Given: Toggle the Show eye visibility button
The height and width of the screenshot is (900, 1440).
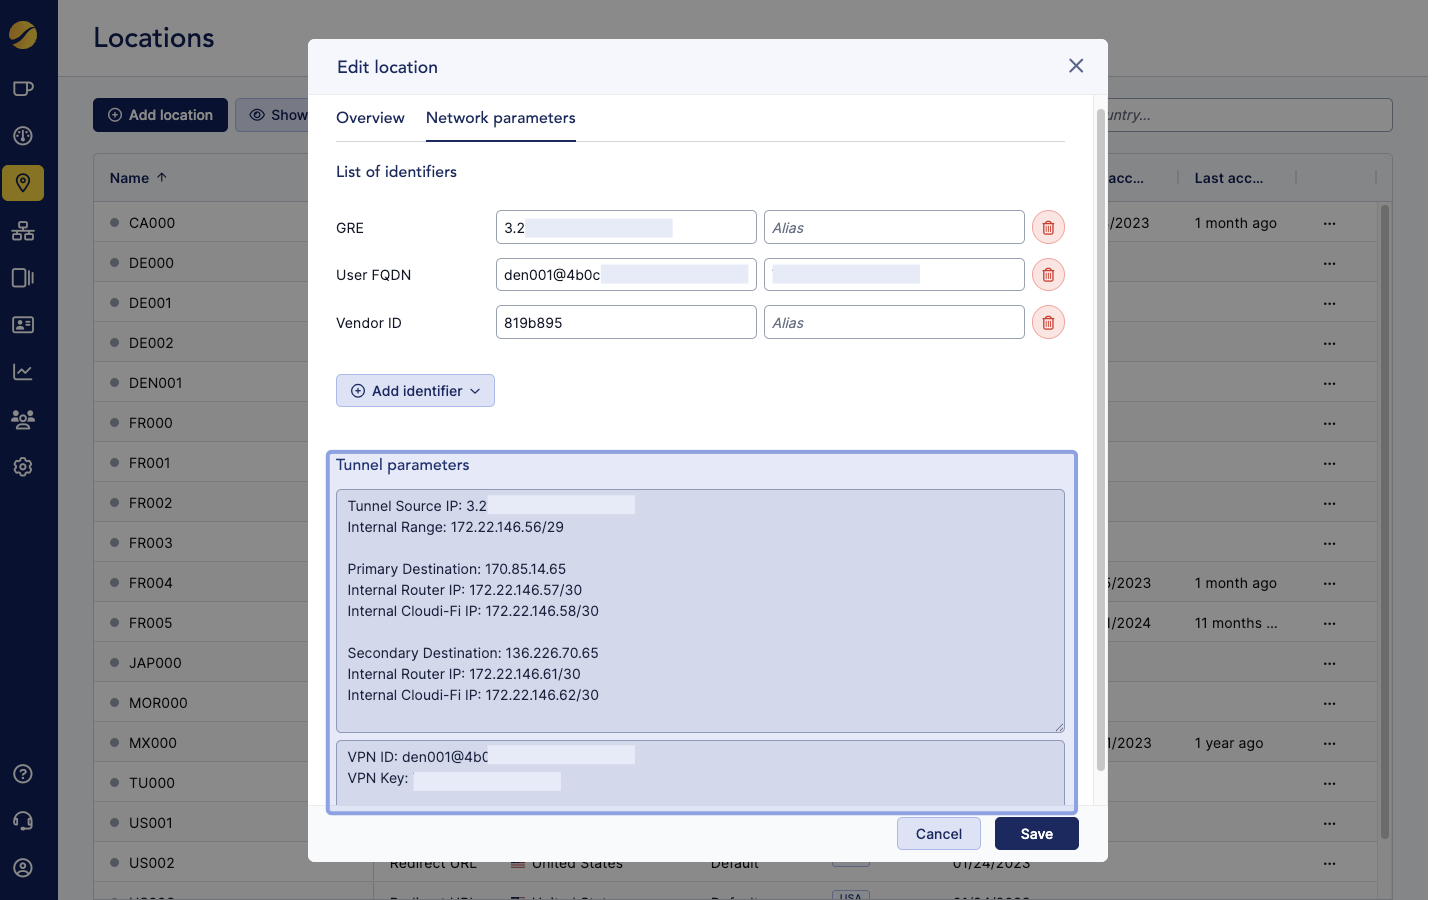Looking at the screenshot, I should coord(278,114).
